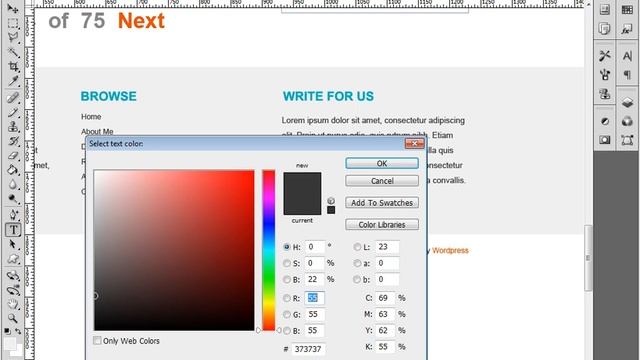Image resolution: width=640 pixels, height=360 pixels.
Task: Open the Paths panel icon
Action: pos(627,140)
